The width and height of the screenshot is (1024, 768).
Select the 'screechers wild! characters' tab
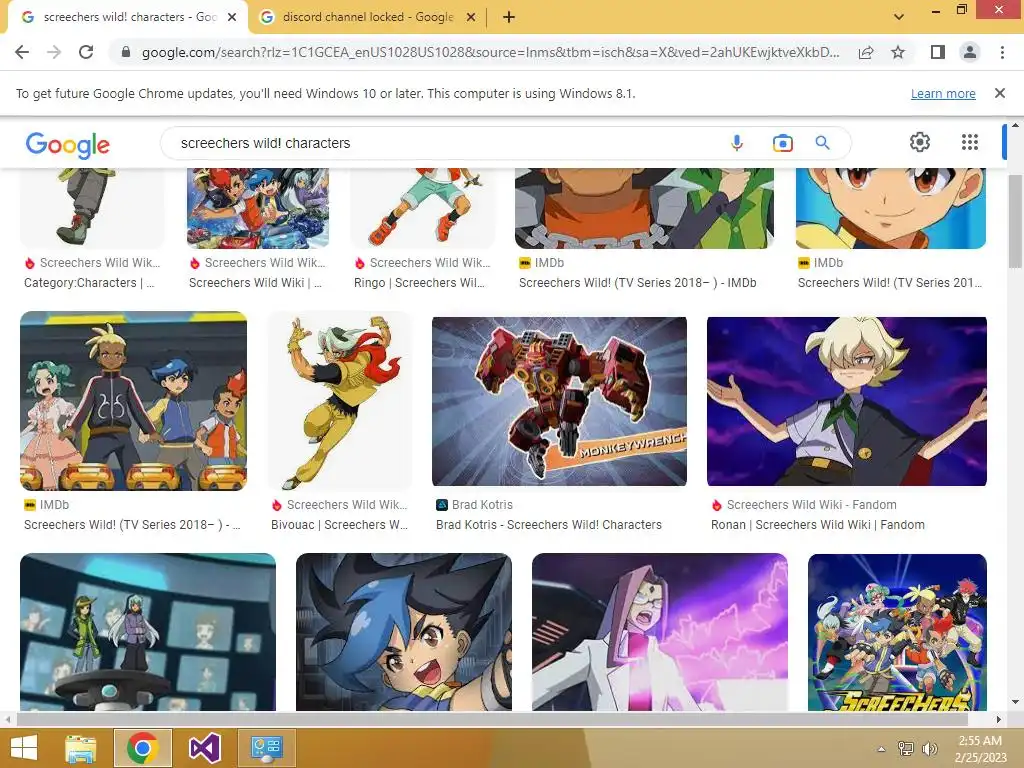click(x=127, y=18)
